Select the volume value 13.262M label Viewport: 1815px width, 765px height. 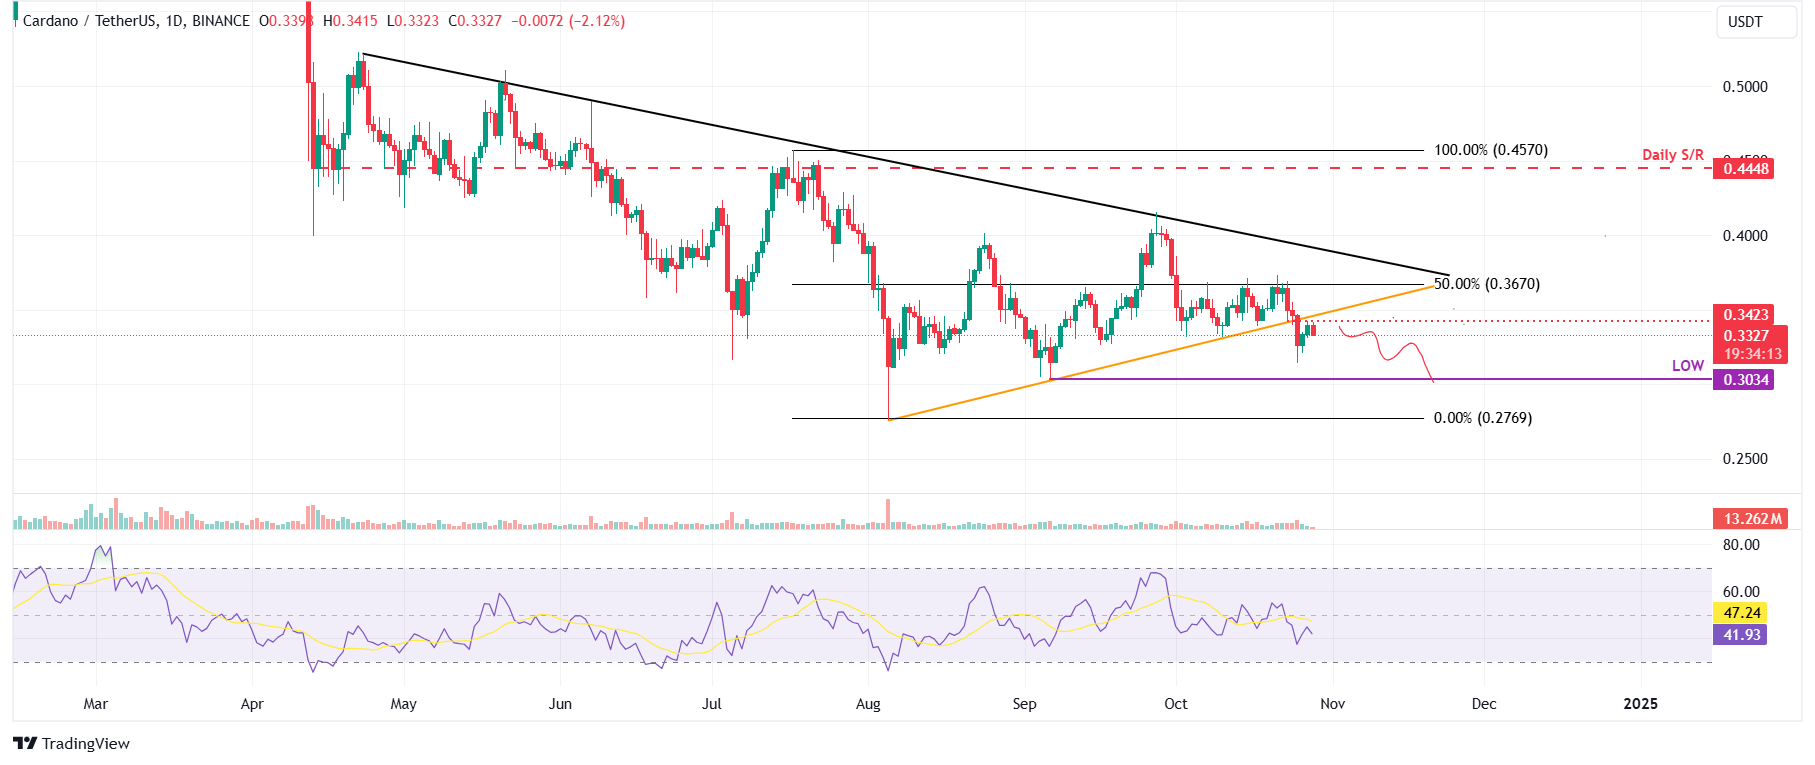[x=1751, y=519]
